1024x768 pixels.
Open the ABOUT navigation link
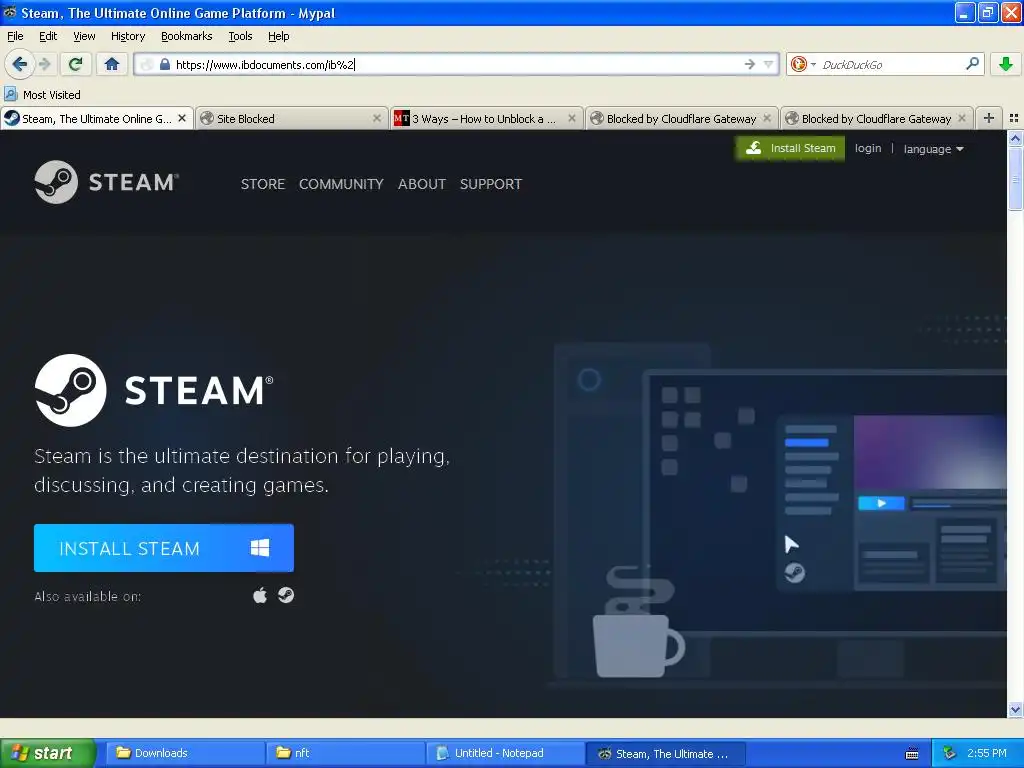422,184
